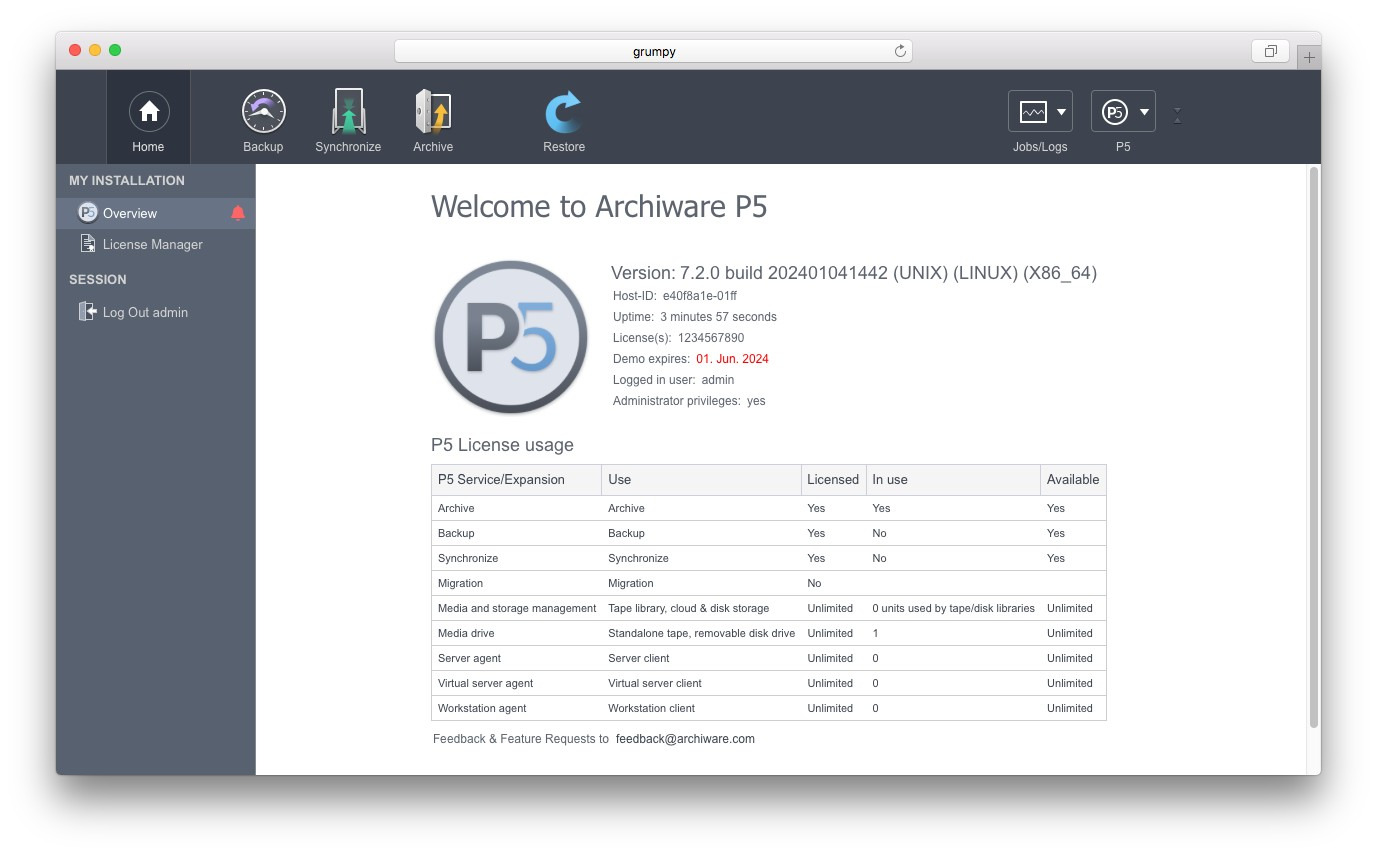This screenshot has width=1377, height=855.
Task: Open the Backup module
Action: pyautogui.click(x=263, y=112)
